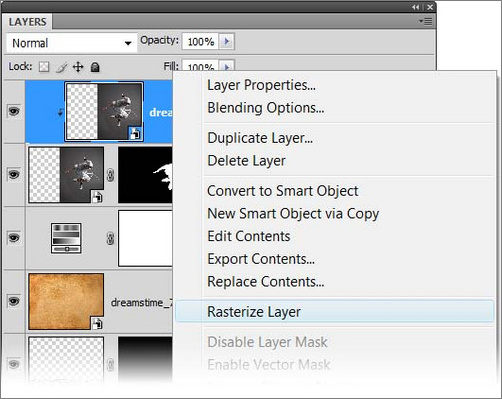
Task: Hide the selected top smart object layer
Action: point(14,111)
